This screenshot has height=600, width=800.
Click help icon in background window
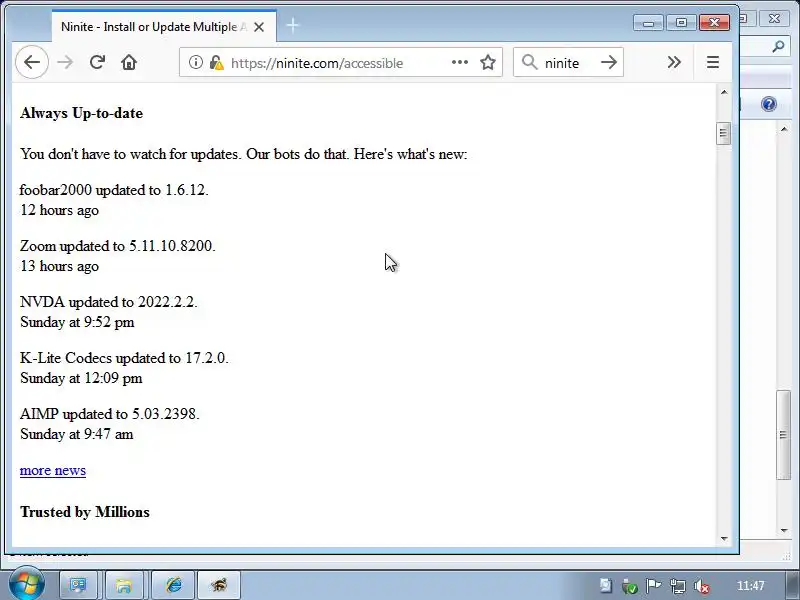pos(768,104)
